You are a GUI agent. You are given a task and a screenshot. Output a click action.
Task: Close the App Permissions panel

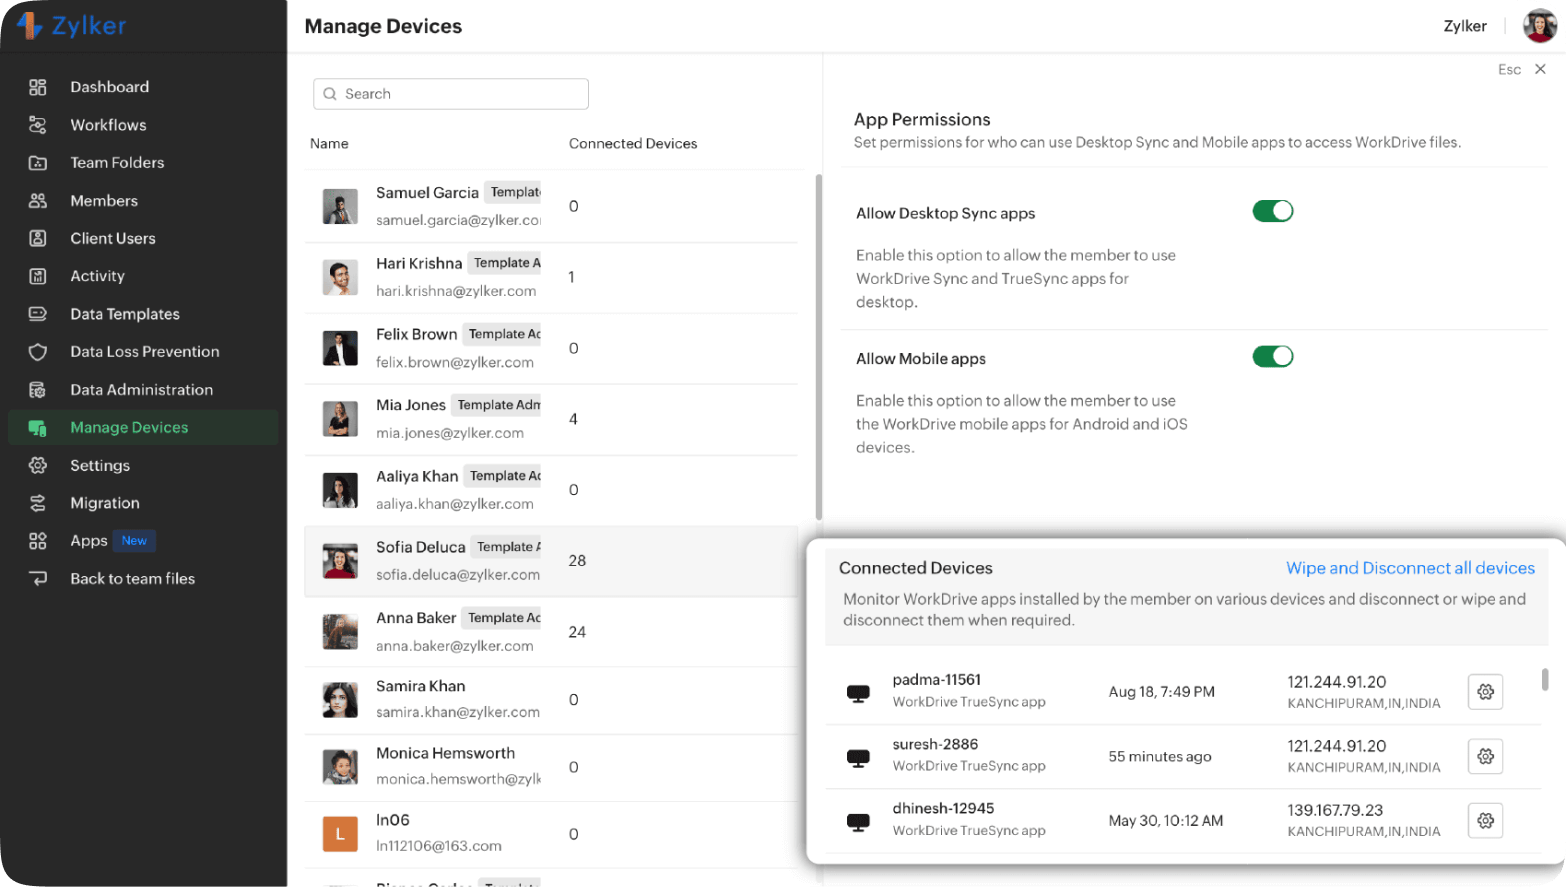pyautogui.click(x=1541, y=69)
